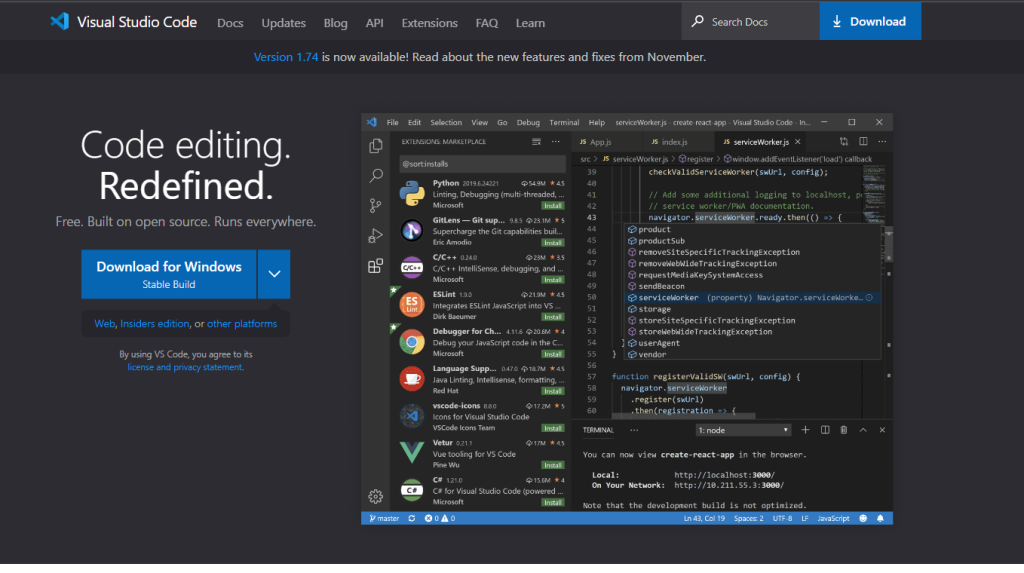Viewport: 1024px width, 573px height.
Task: Click the Python extension icon
Action: pos(412,193)
